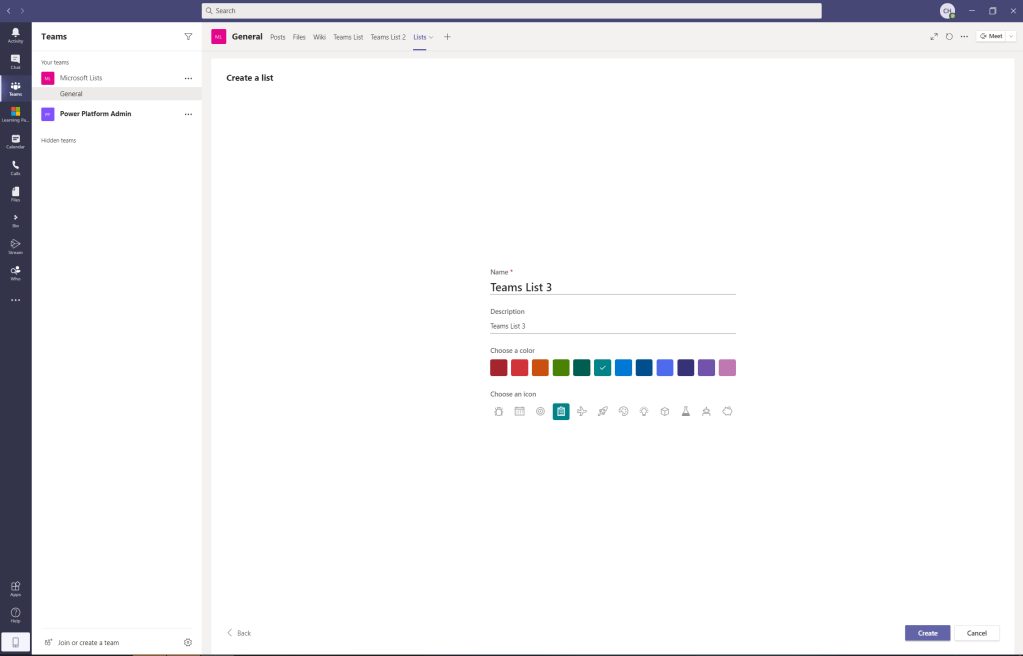Choose the bug icon for the list

(x=499, y=411)
